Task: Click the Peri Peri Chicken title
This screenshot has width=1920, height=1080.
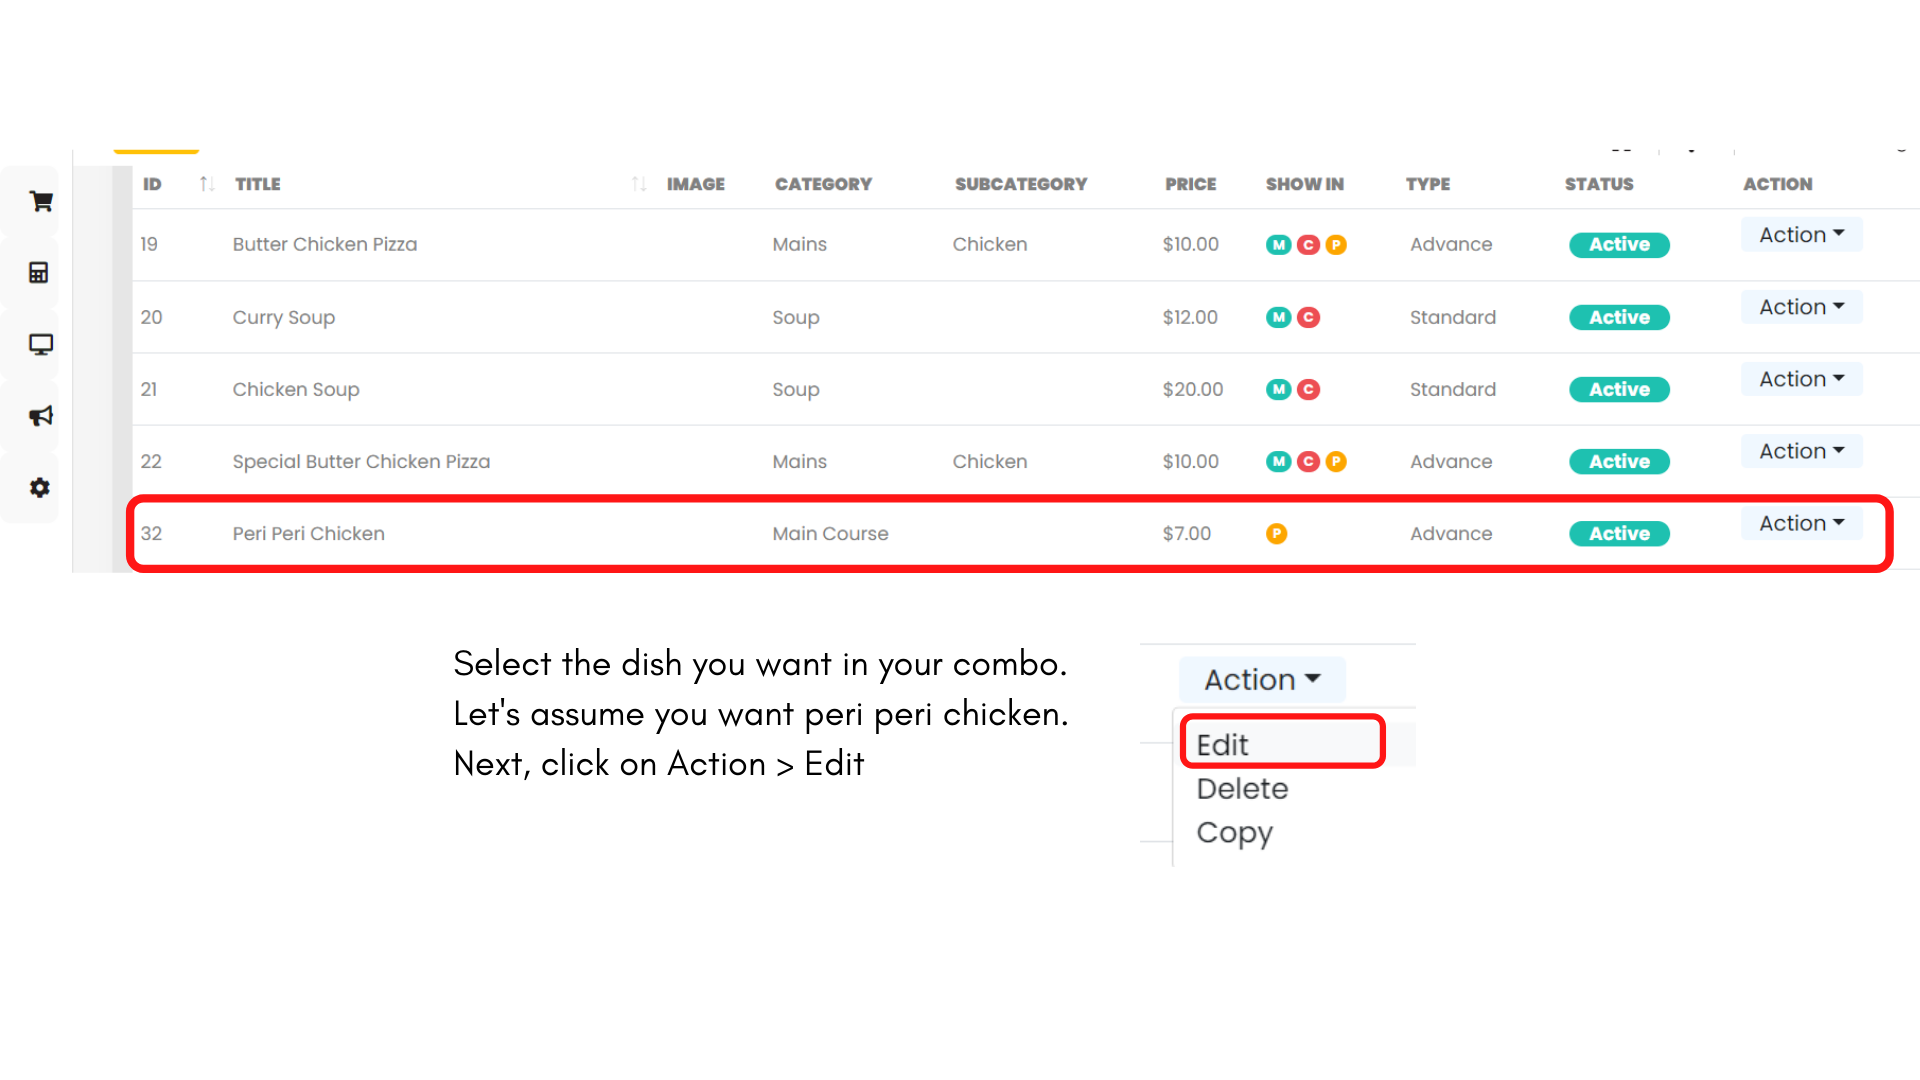Action: tap(308, 534)
